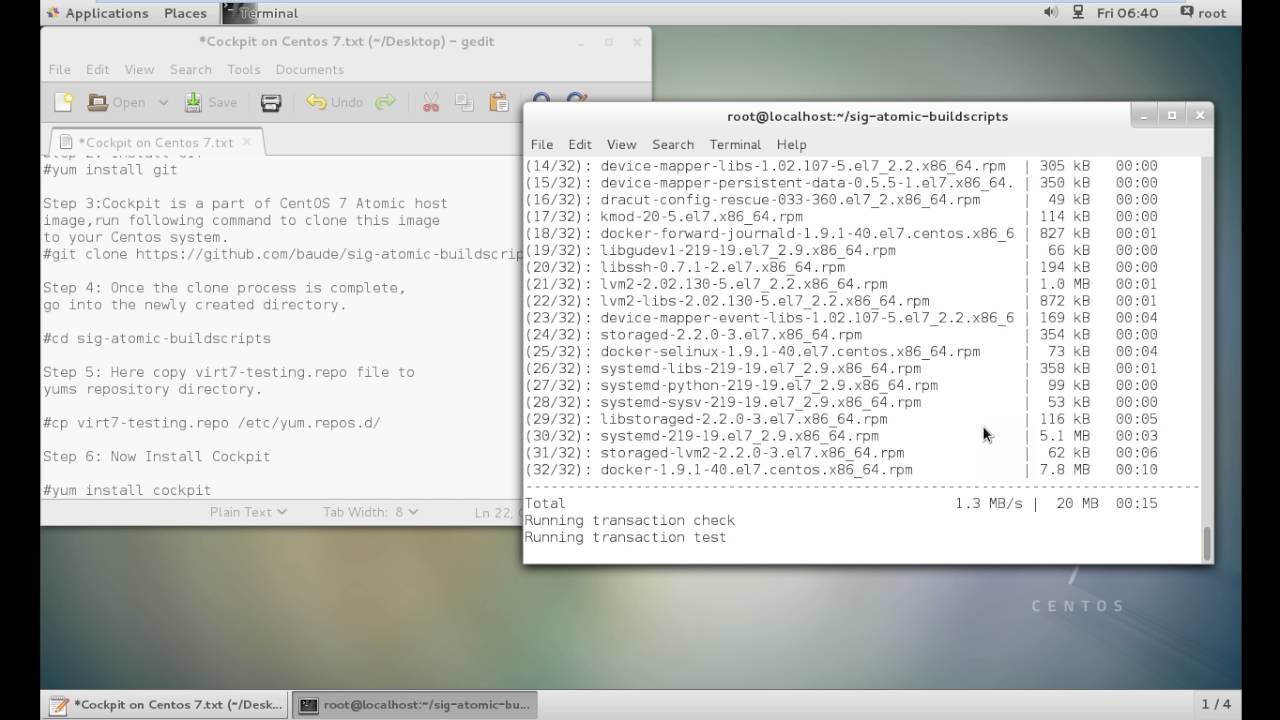
Task: Print the document via the printer icon
Action: pyautogui.click(x=271, y=102)
